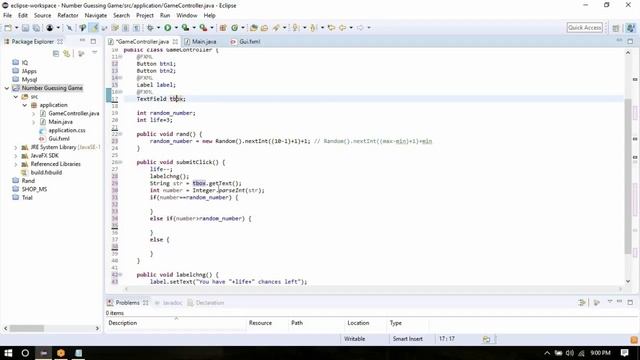This screenshot has height=360, width=640.
Task: Open the Debug button dropdown arrow
Action: 158,28
